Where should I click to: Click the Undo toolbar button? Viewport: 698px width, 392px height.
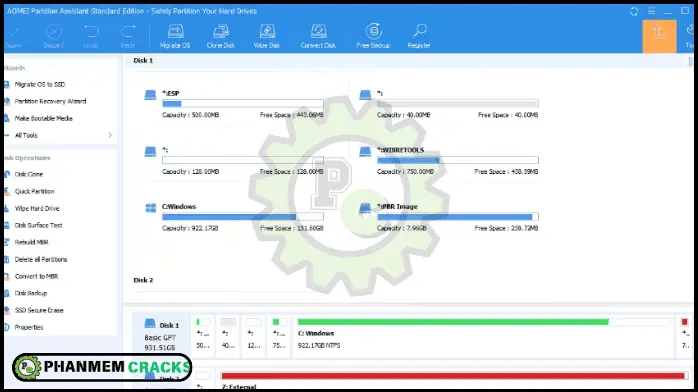[x=91, y=35]
